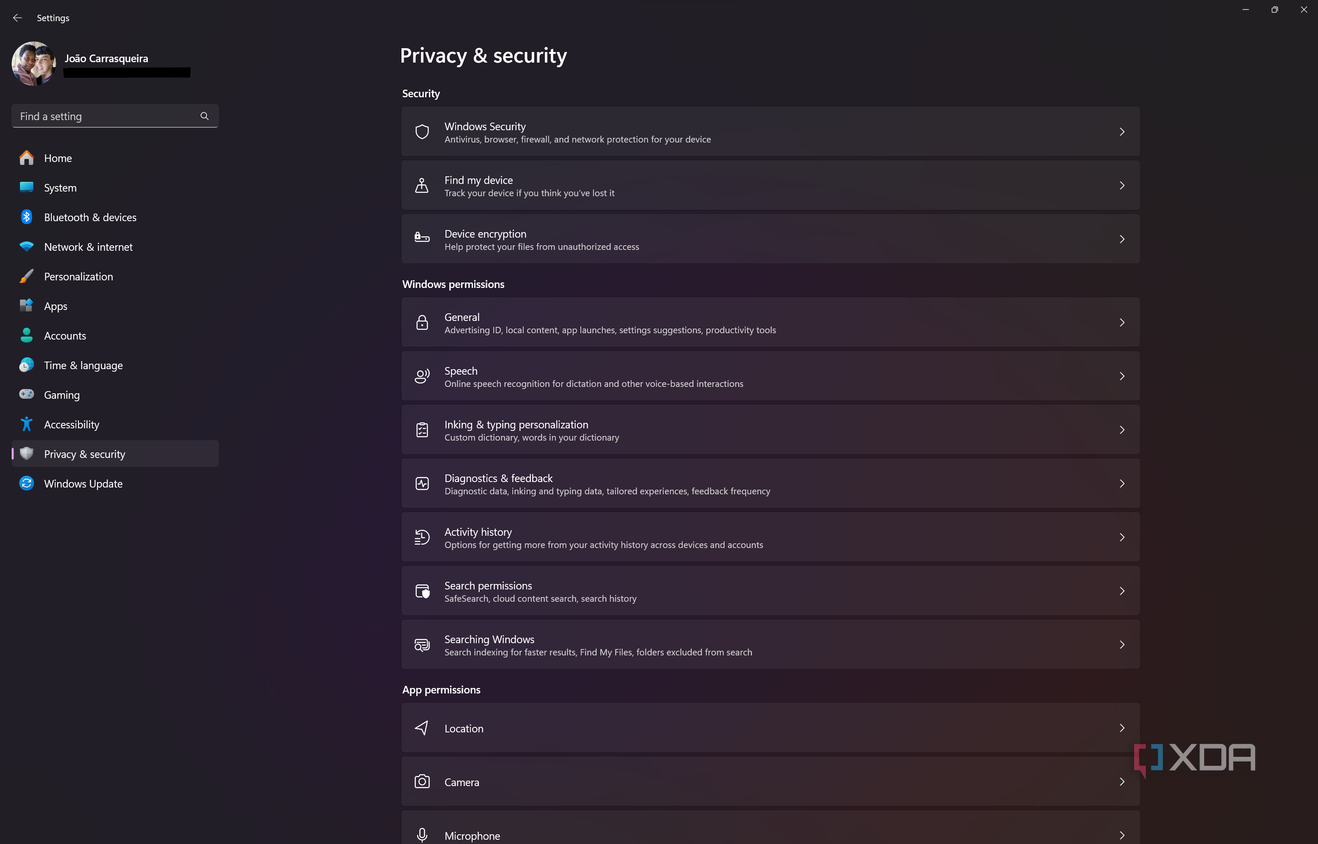Image resolution: width=1318 pixels, height=844 pixels.
Task: Open Microphone app permissions row
Action: pos(770,828)
